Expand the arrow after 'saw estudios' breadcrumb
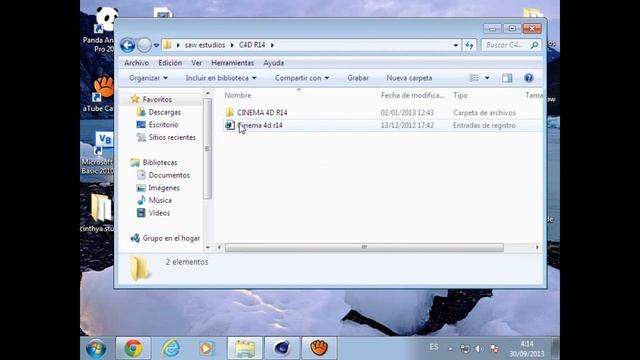This screenshot has width=640, height=360. click(x=232, y=45)
